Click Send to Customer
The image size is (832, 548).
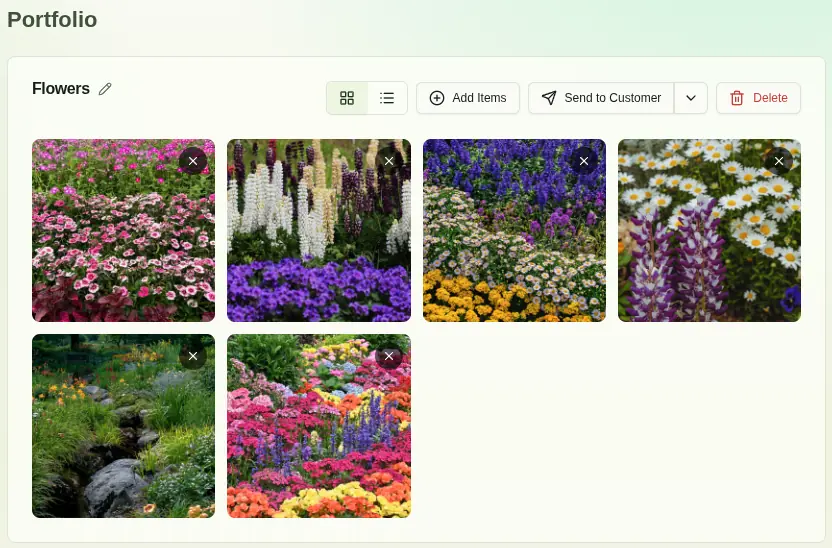pos(601,98)
